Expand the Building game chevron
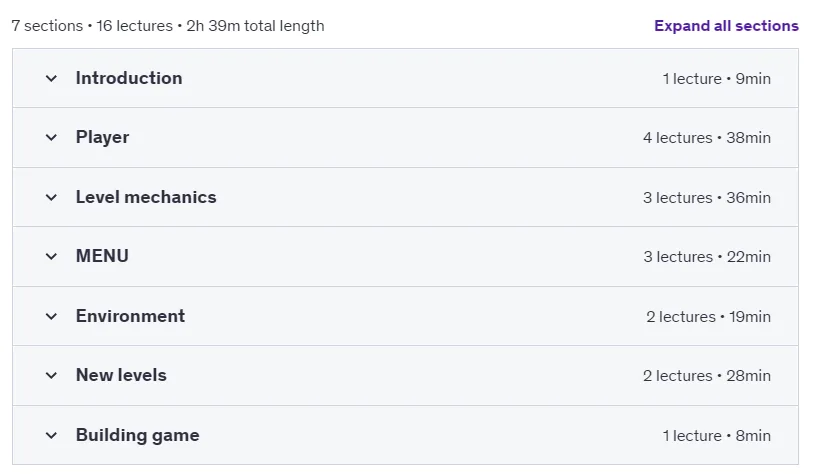The image size is (814, 475). tap(51, 435)
